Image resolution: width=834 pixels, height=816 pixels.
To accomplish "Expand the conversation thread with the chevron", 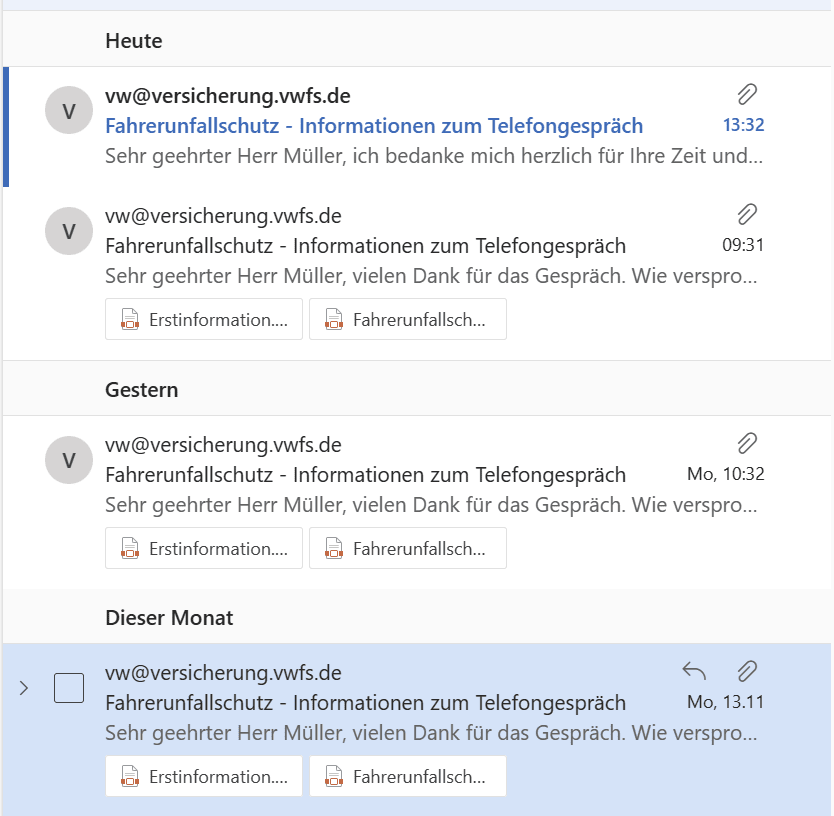I will tap(23, 688).
